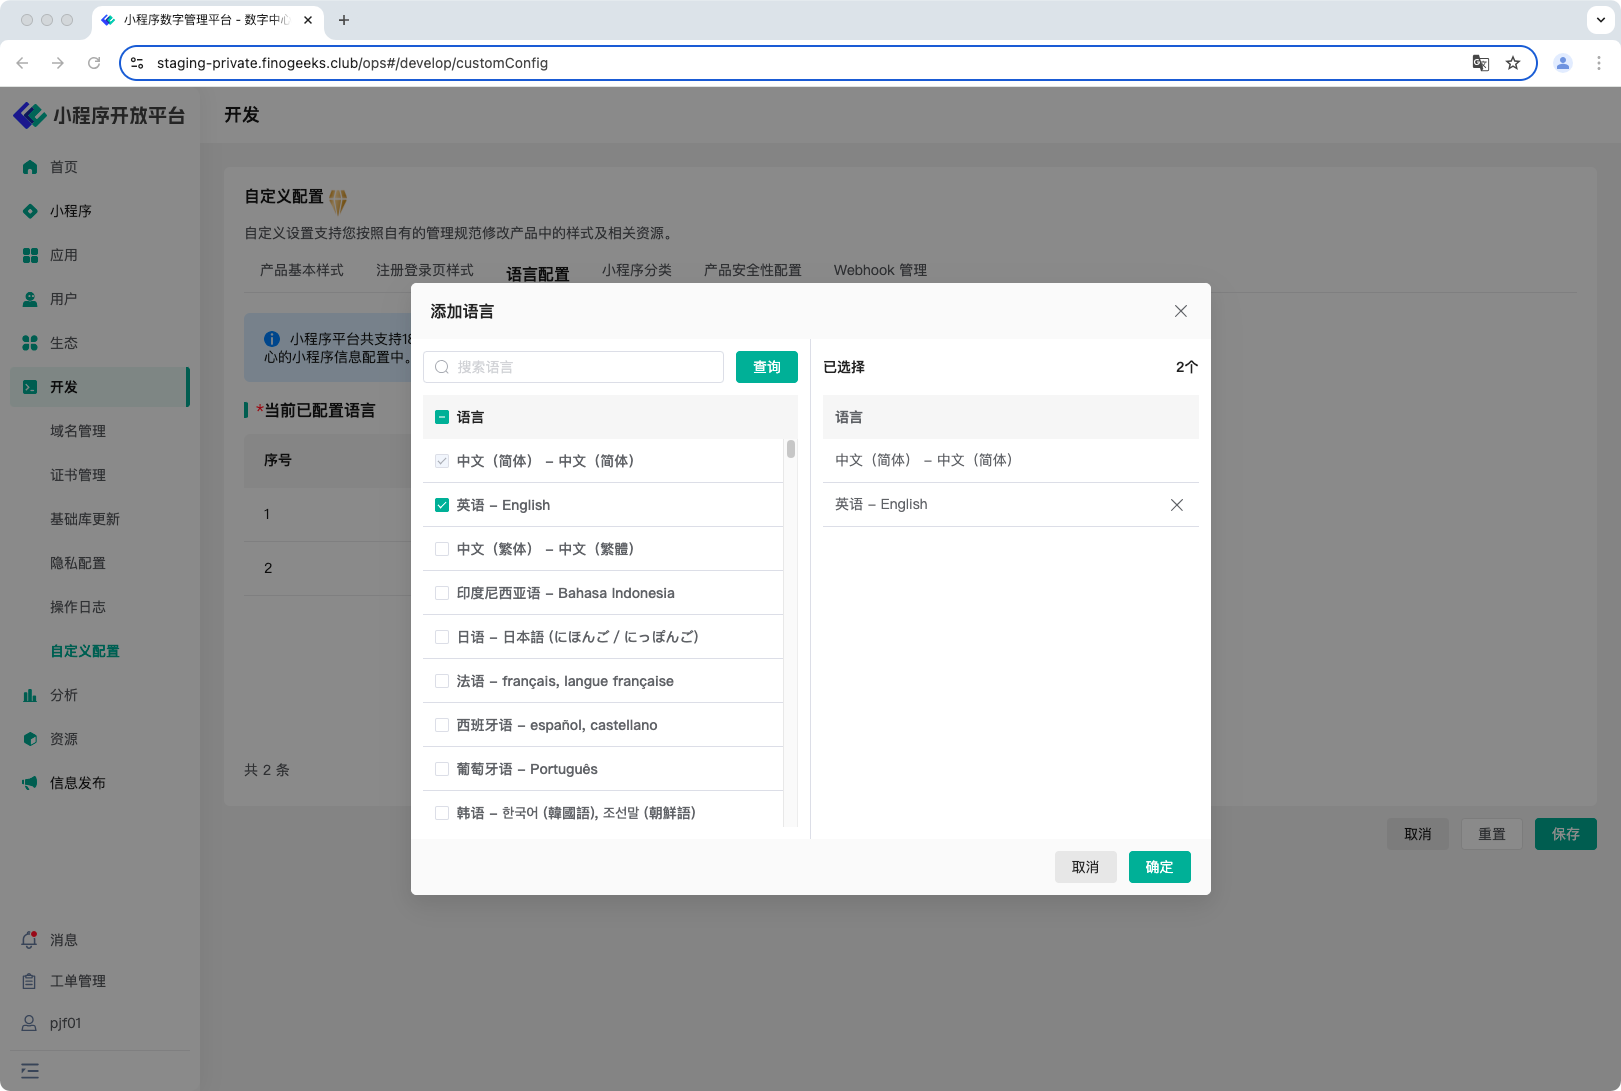
Task: Open the 分析 chart icon in the sidebar
Action: 30,695
